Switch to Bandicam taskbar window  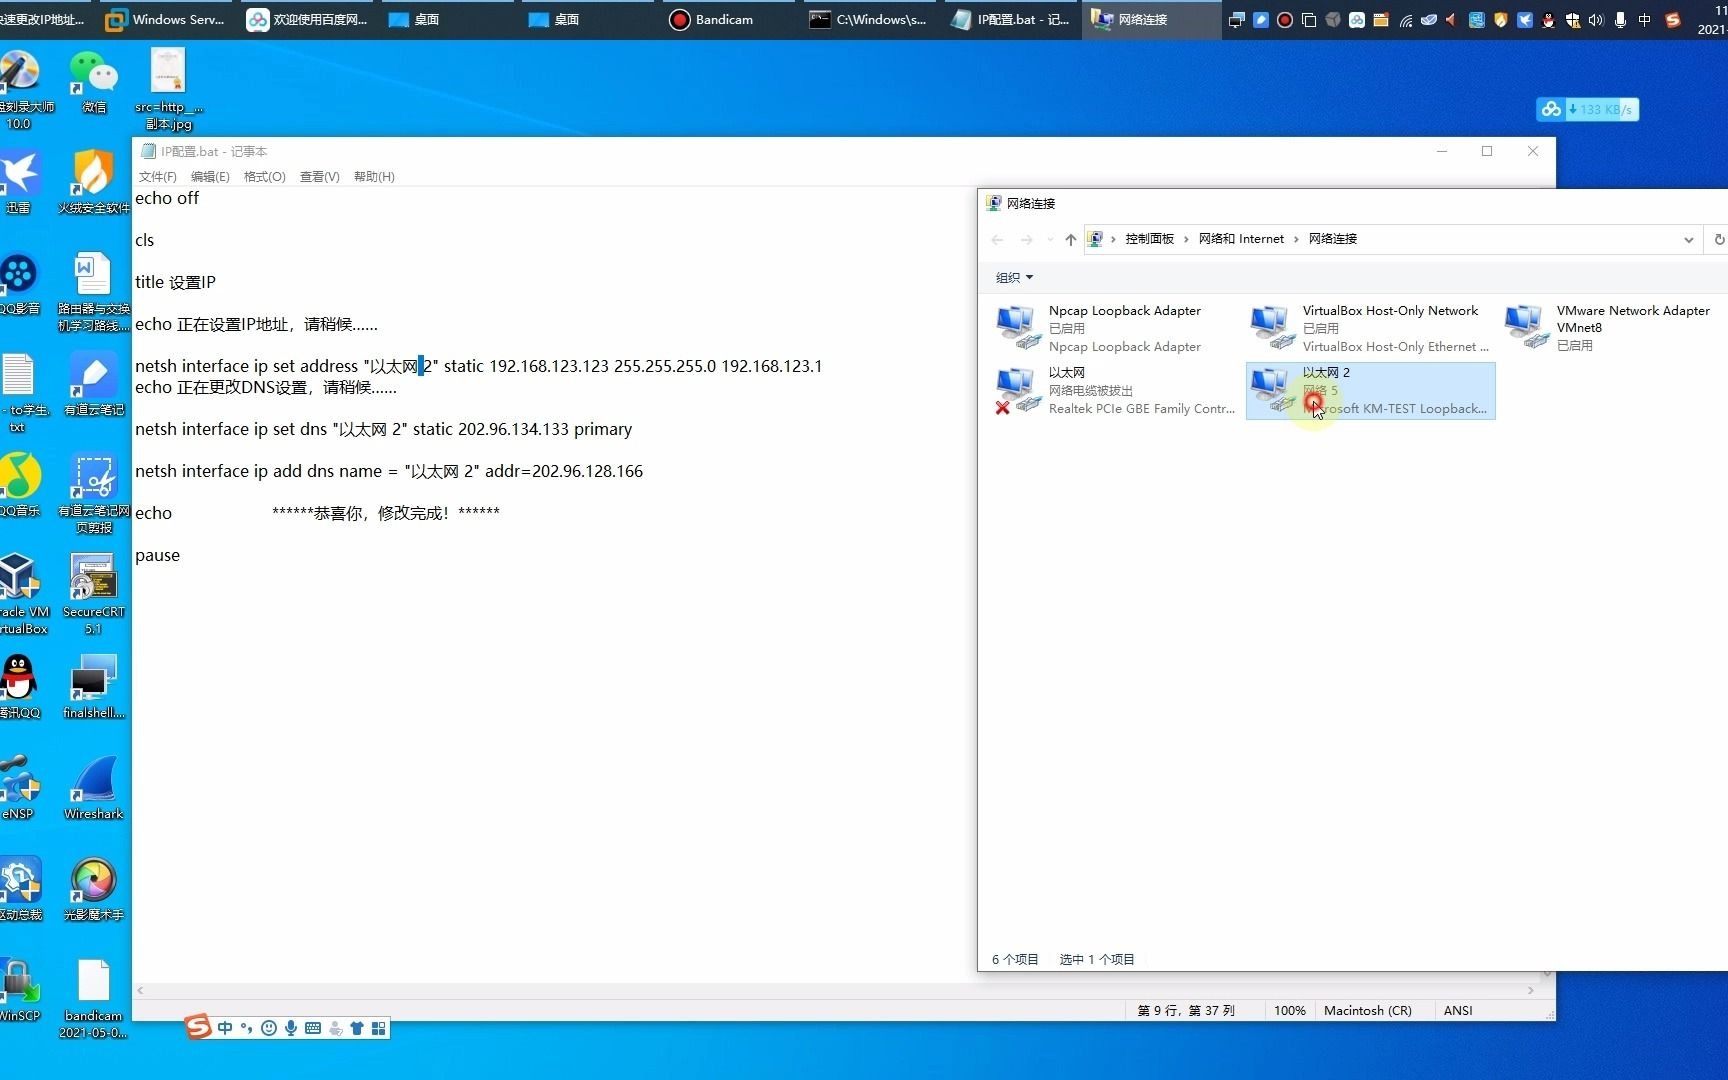[x=729, y=19]
